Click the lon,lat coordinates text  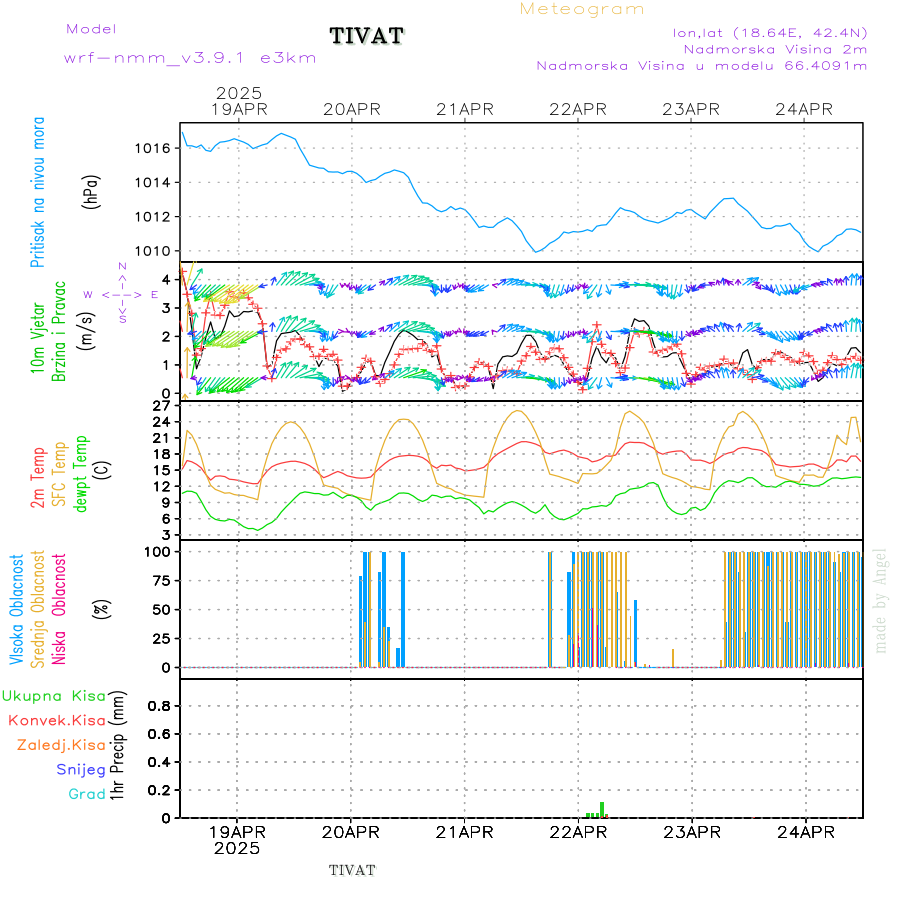pyautogui.click(x=770, y=32)
